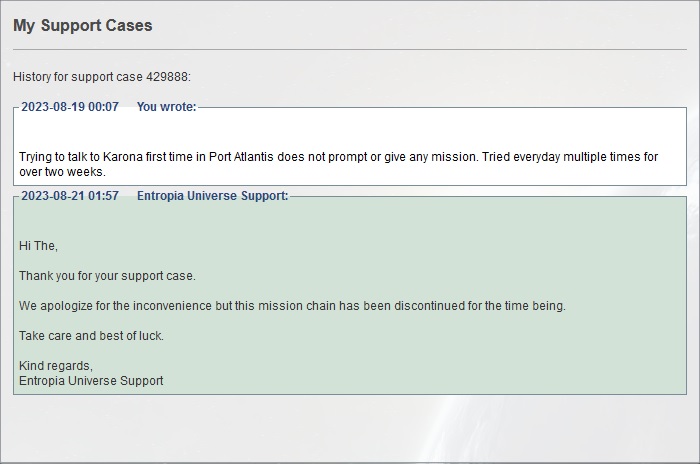Click the 2023-08-19 00:07 timestamp
700x464 pixels.
pyautogui.click(x=70, y=107)
